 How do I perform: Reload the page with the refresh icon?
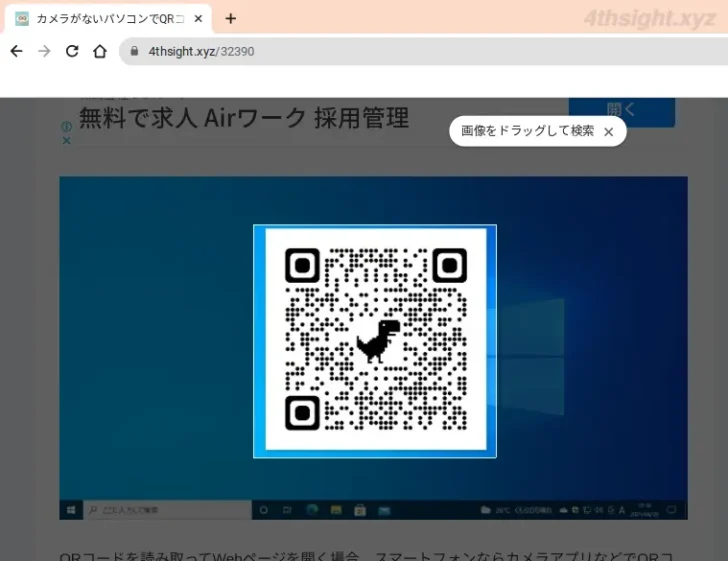pos(72,51)
